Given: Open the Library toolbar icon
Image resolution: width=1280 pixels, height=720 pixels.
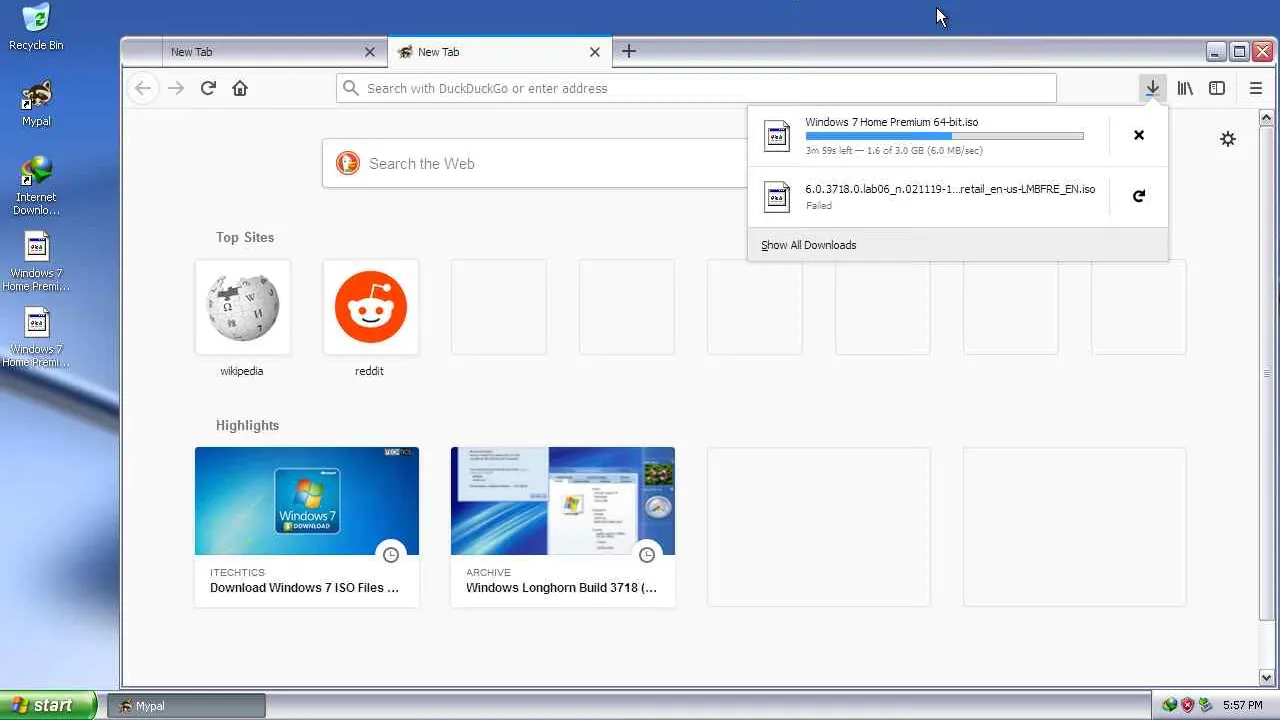Looking at the screenshot, I should [x=1185, y=88].
